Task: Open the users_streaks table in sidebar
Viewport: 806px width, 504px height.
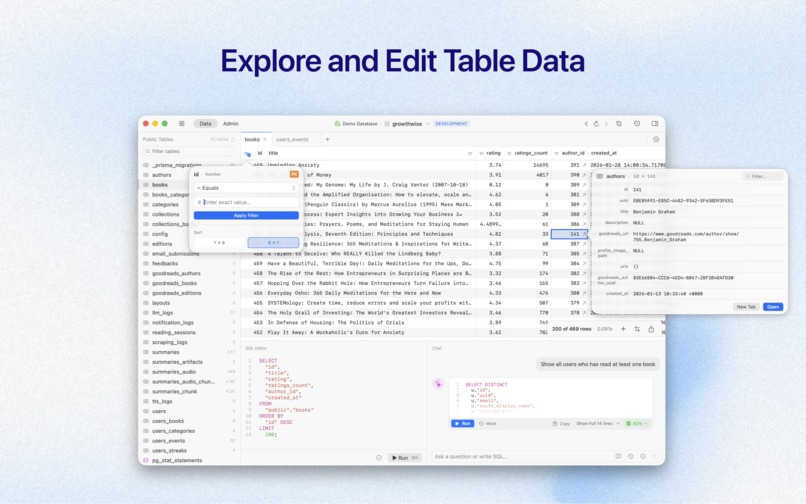Action: pos(169,451)
